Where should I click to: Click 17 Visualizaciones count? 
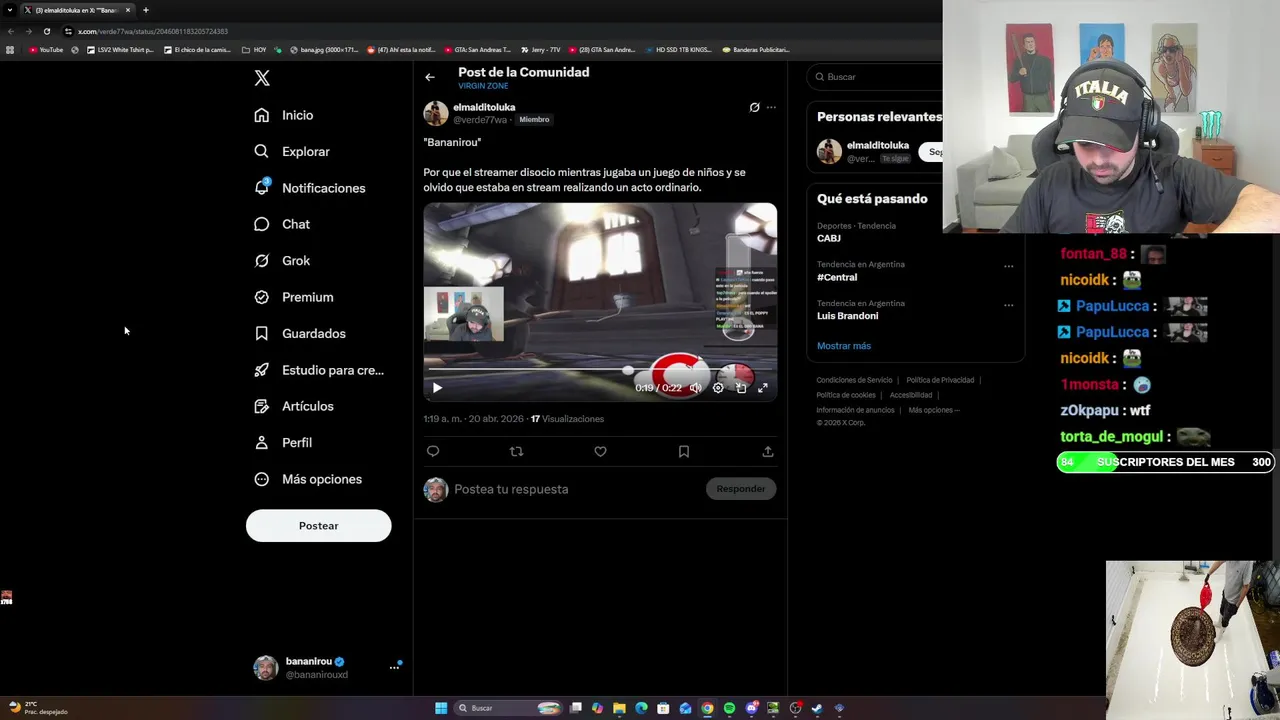[567, 419]
